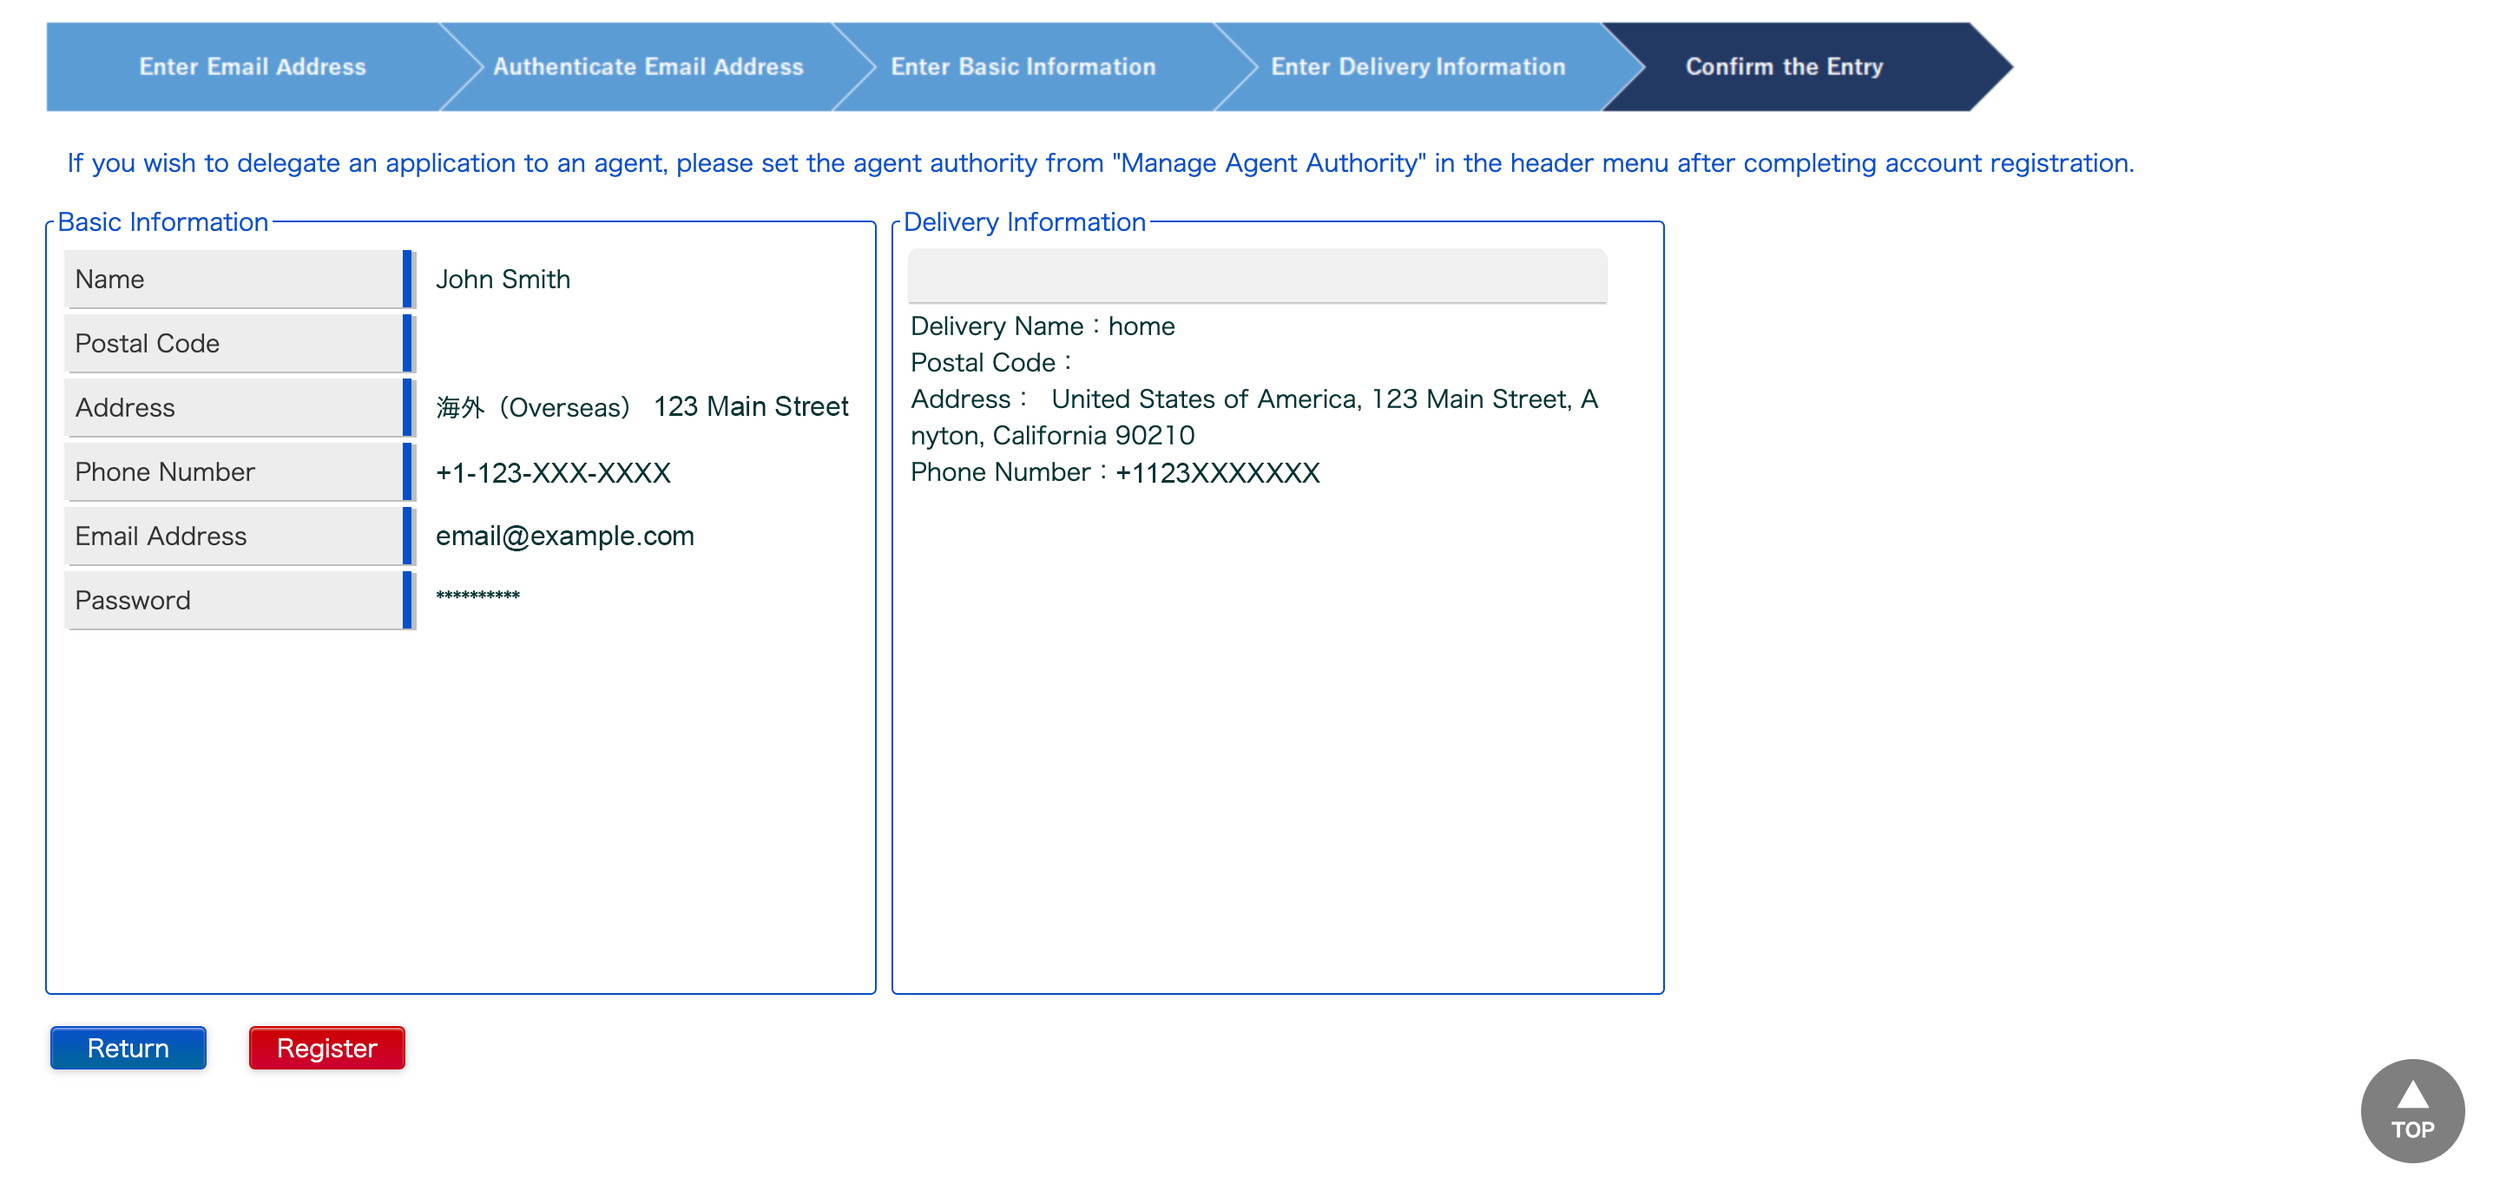
Task: Click the John Smith name value
Action: click(x=503, y=280)
